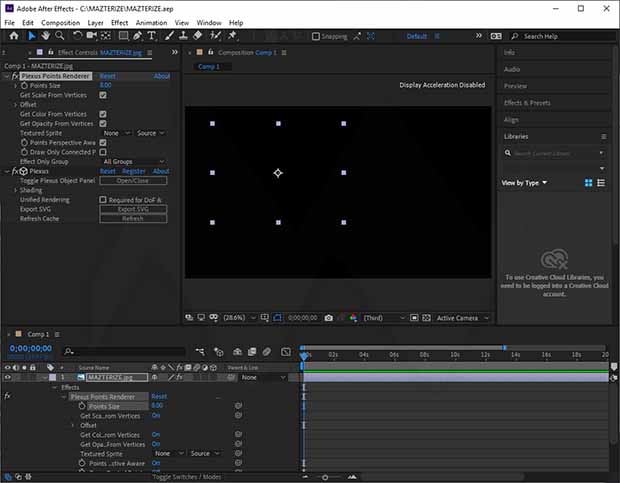Screen dimensions: 620x483
Task: Toggle the Snapping checkbox in toolbar
Action: point(316,36)
